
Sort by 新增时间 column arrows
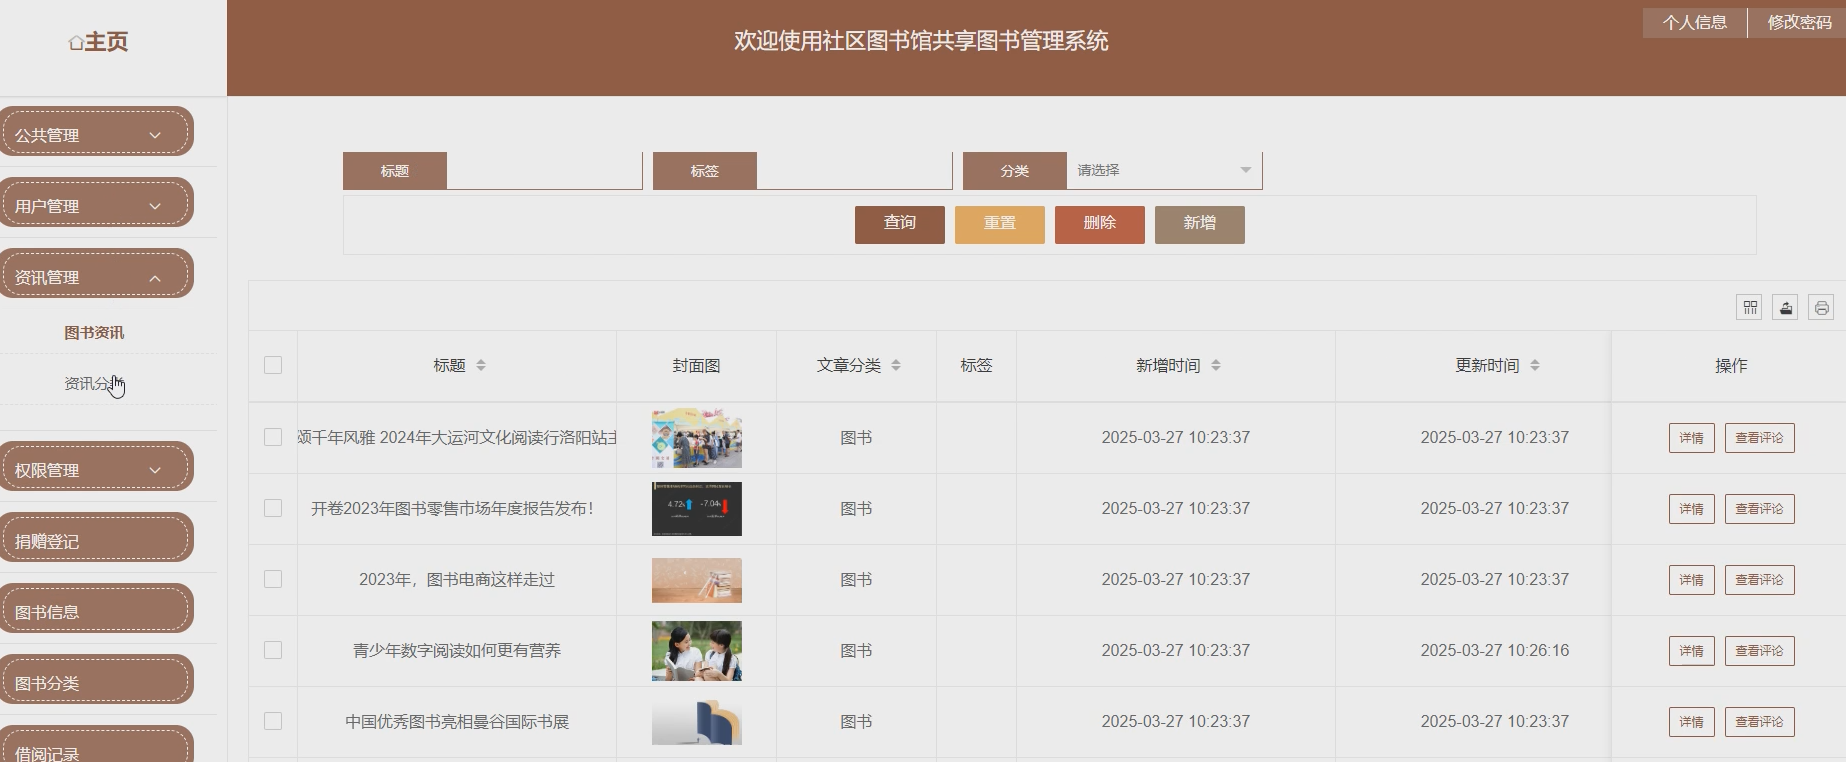pos(1216,366)
